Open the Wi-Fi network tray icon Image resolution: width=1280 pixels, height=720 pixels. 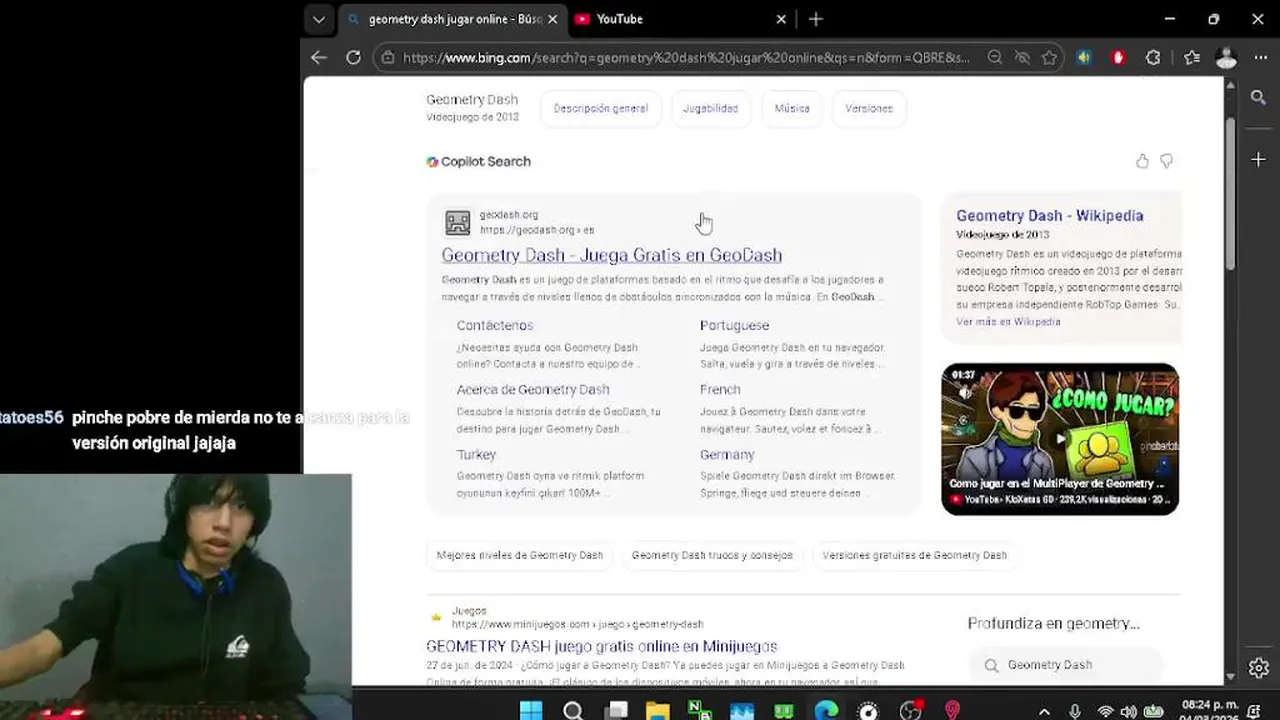[x=1105, y=711]
